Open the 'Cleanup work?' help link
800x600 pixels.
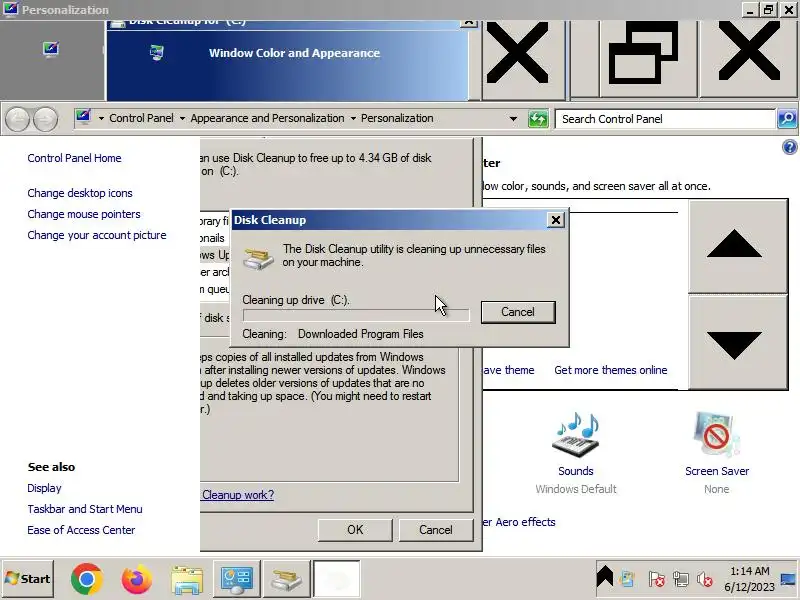(x=238, y=494)
